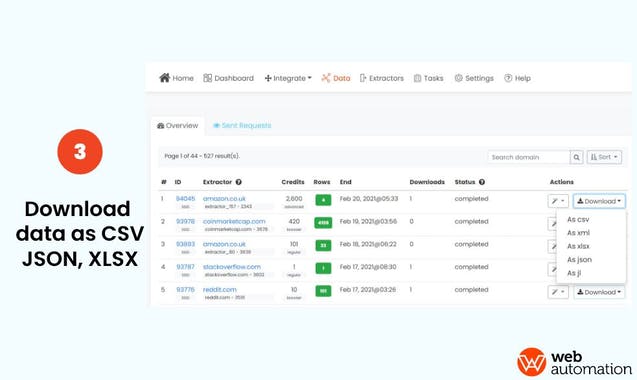The width and height of the screenshot is (637, 380).
Task: Click the green rows badge for row 93883
Action: pos(323,245)
